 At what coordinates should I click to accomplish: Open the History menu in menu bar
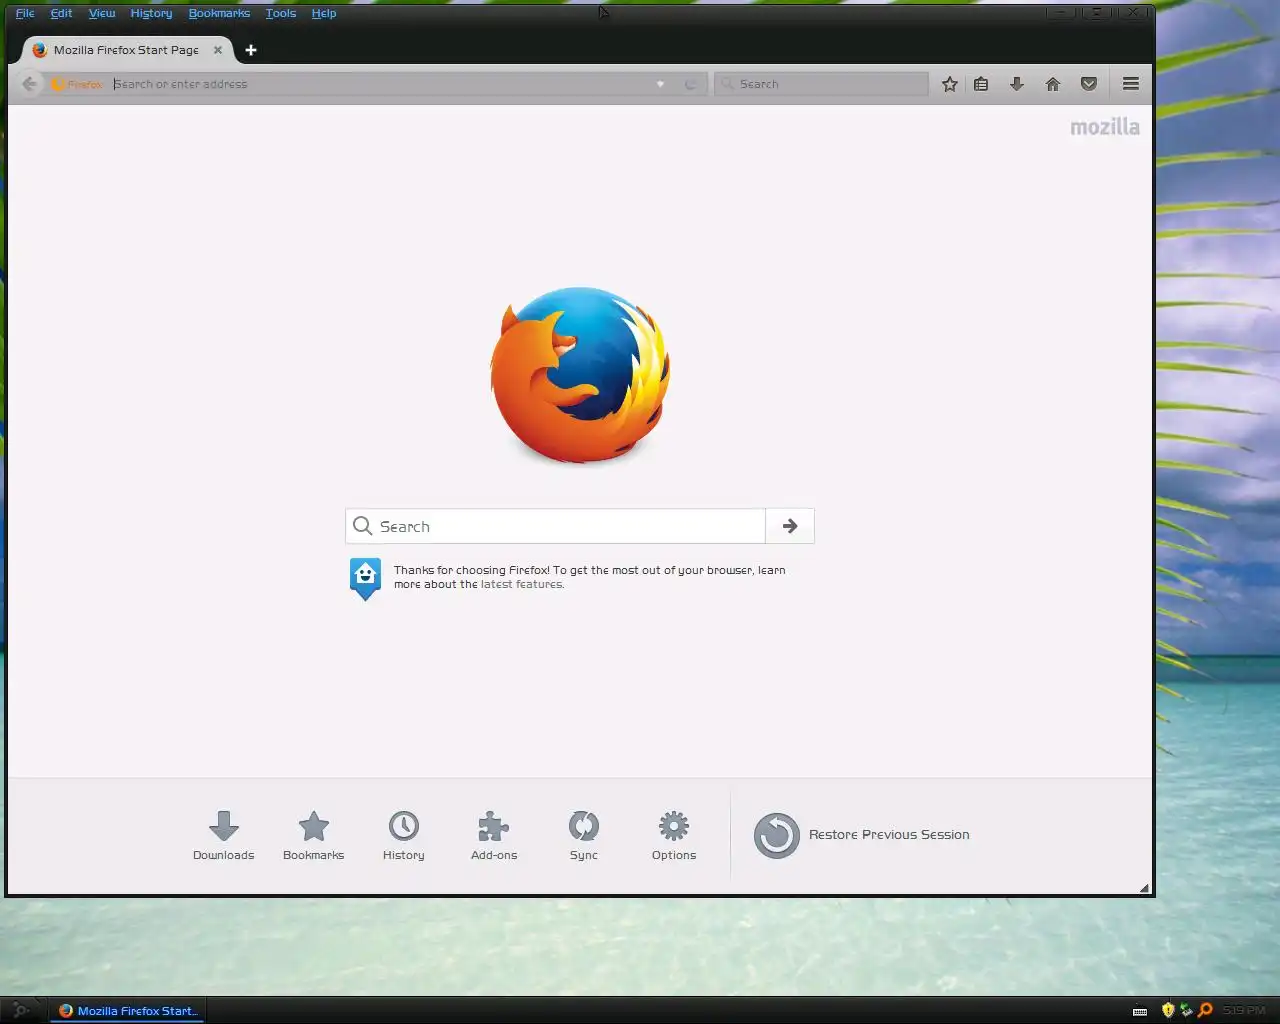click(x=151, y=13)
